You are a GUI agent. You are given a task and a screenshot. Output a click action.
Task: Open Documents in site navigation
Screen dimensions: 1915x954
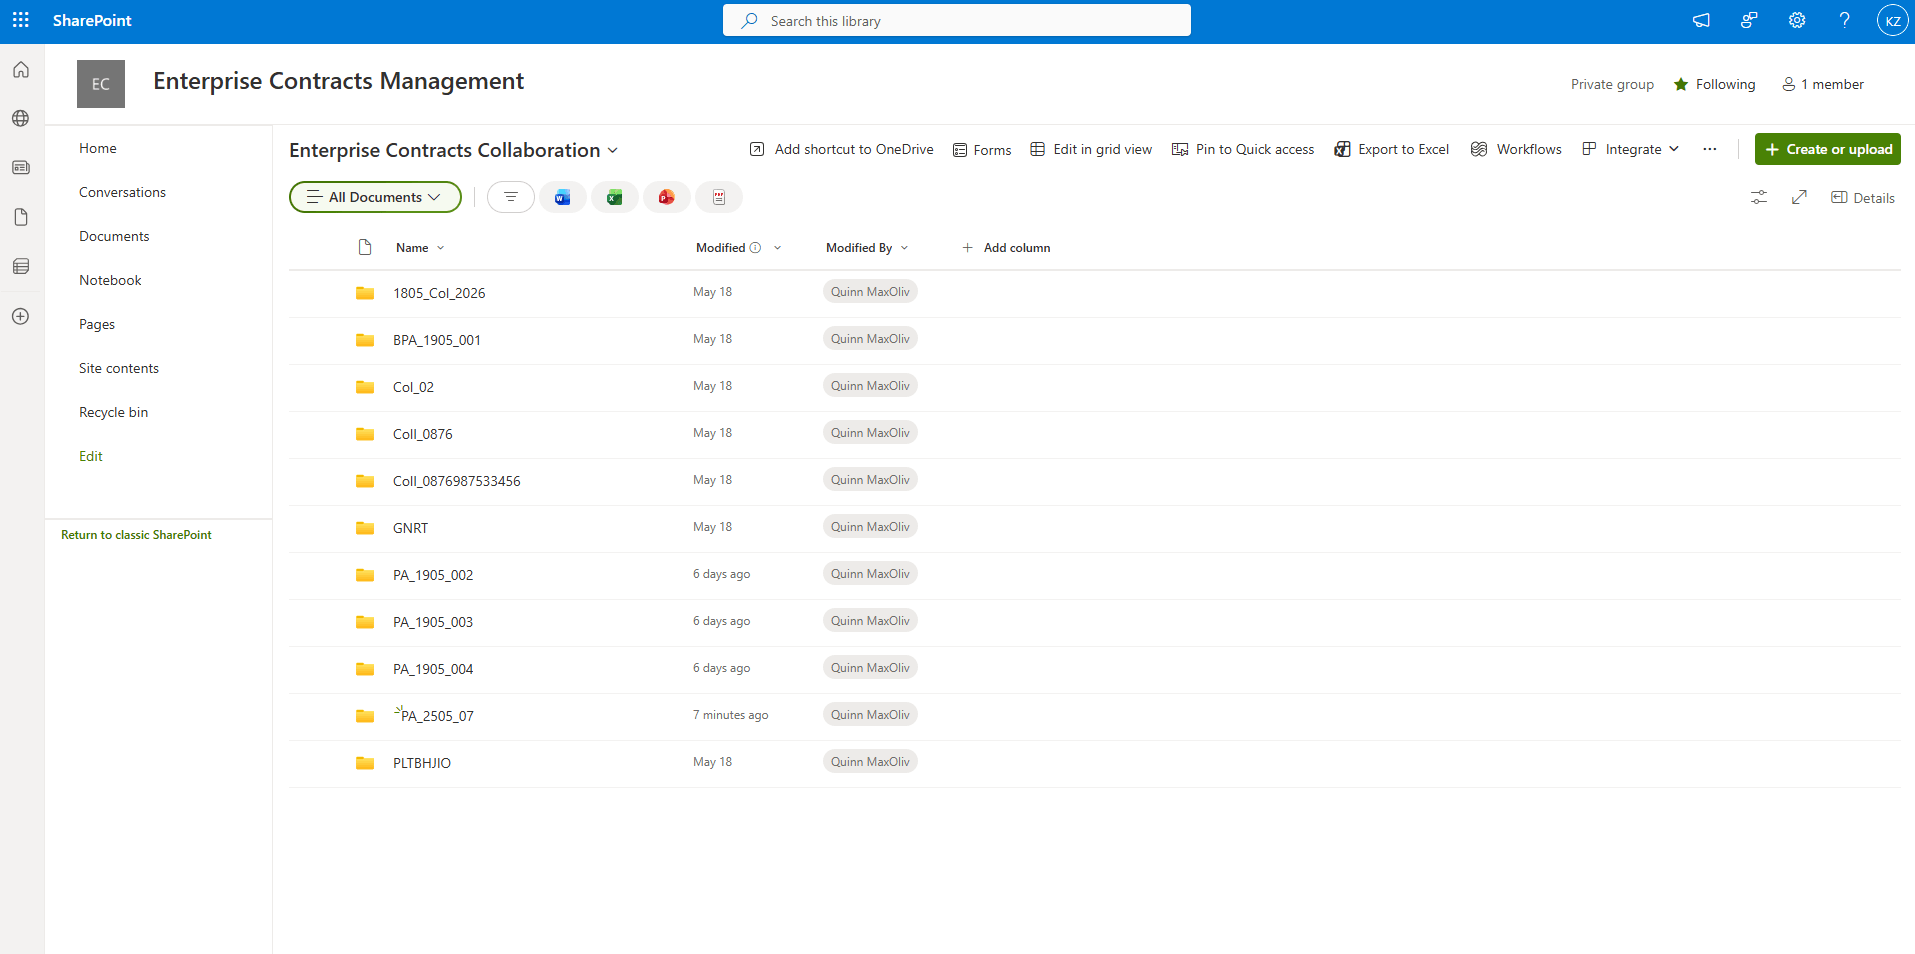[114, 236]
